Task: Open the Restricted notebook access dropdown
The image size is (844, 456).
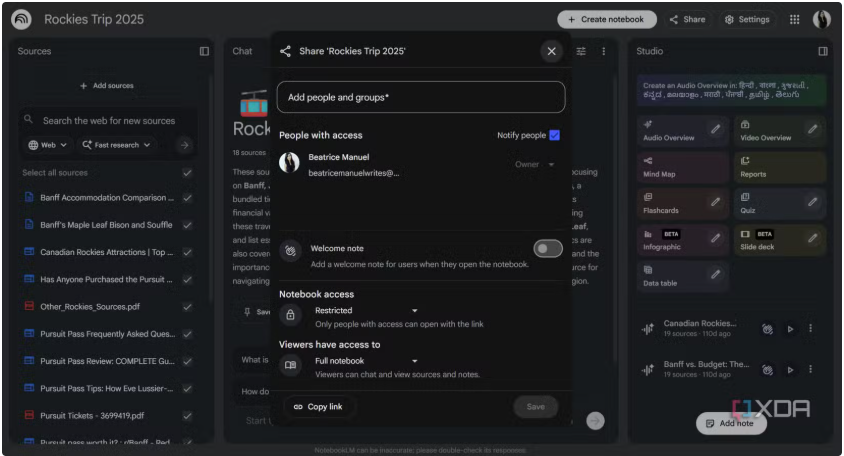Action: (366, 311)
